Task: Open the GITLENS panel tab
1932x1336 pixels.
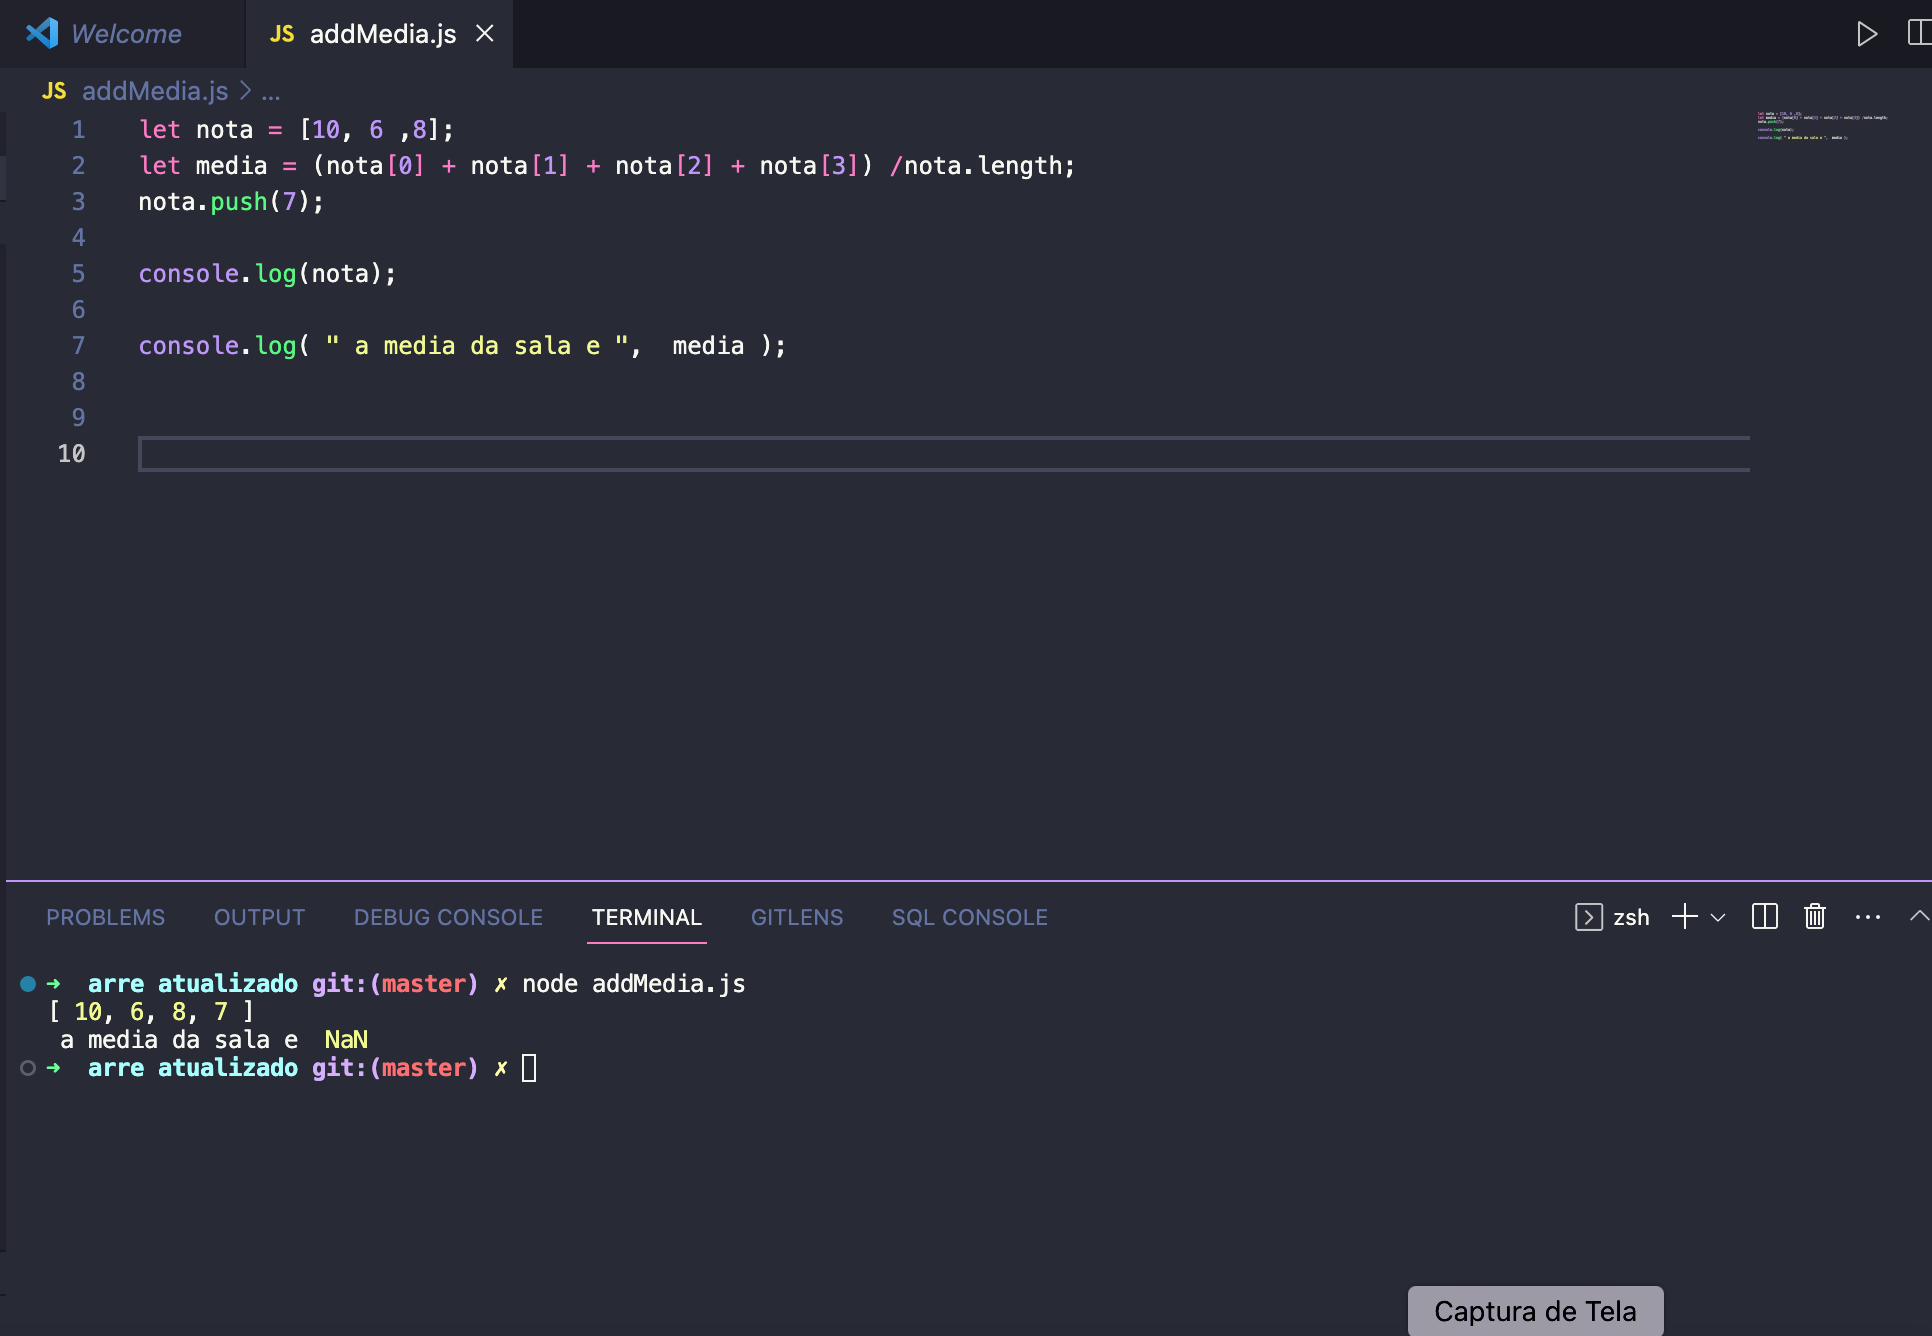Action: tap(797, 917)
